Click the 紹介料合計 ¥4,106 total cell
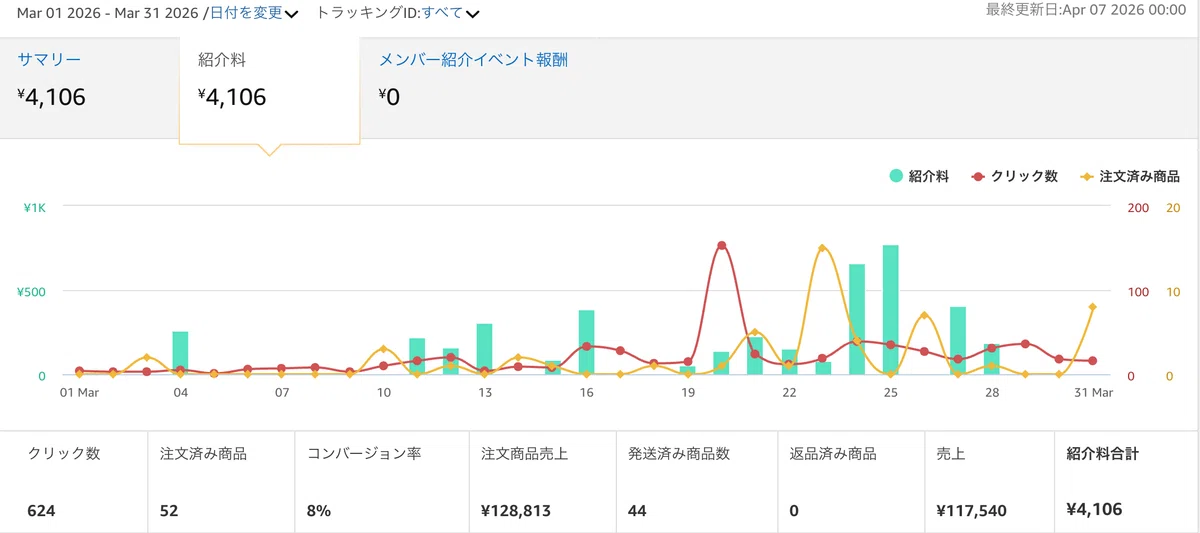Image resolution: width=1200 pixels, height=533 pixels. point(1127,482)
